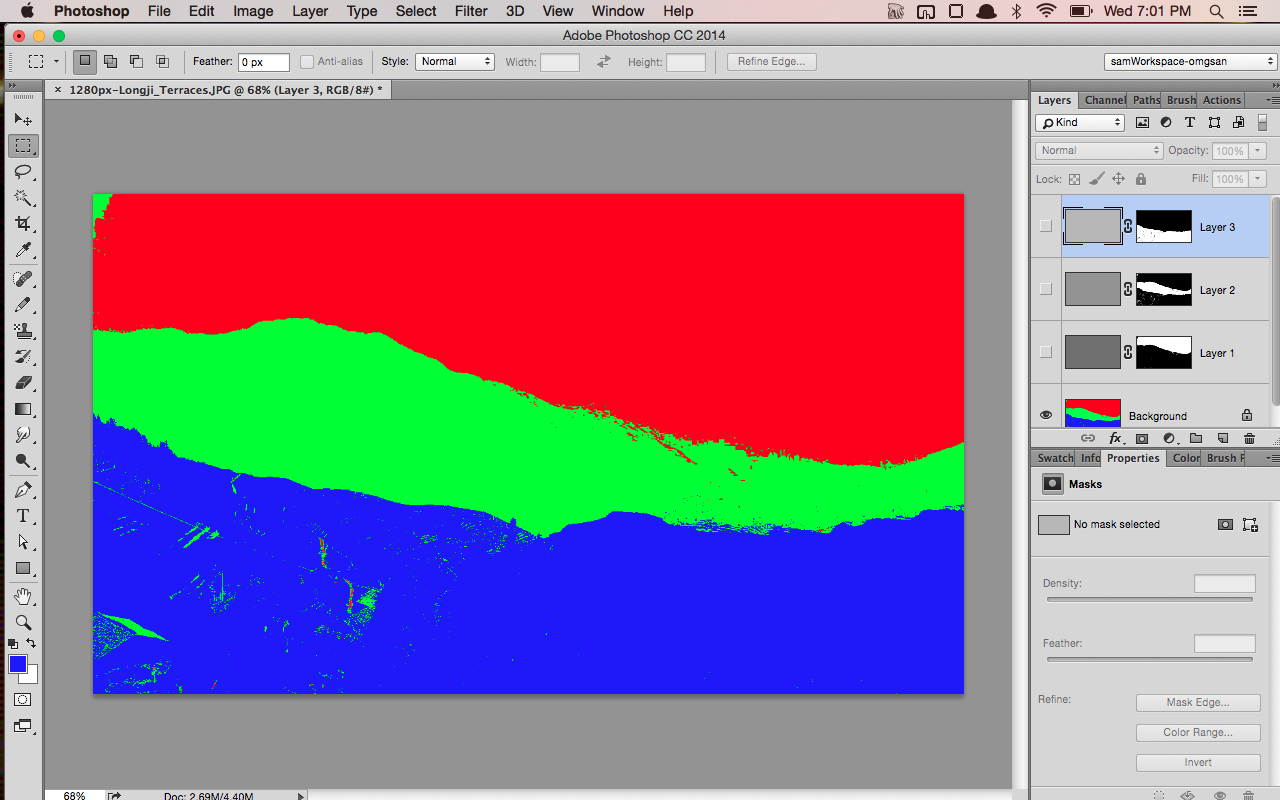Screen dimensions: 1280x800
Task: Swap foreground and background colors
Action: tap(32, 643)
